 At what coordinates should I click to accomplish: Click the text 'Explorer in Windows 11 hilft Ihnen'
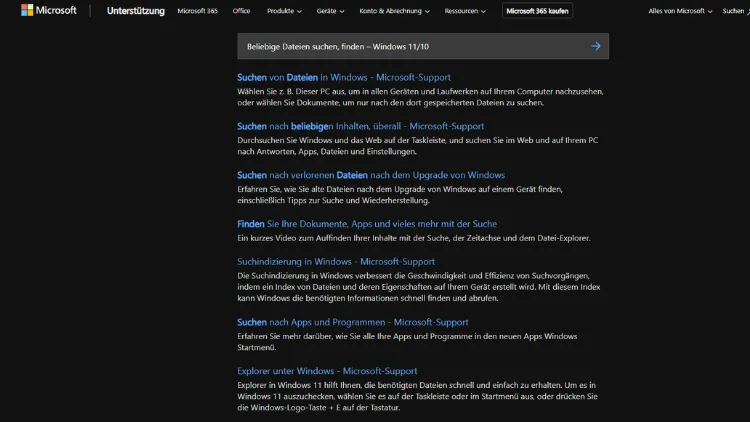pyautogui.click(x=299, y=385)
